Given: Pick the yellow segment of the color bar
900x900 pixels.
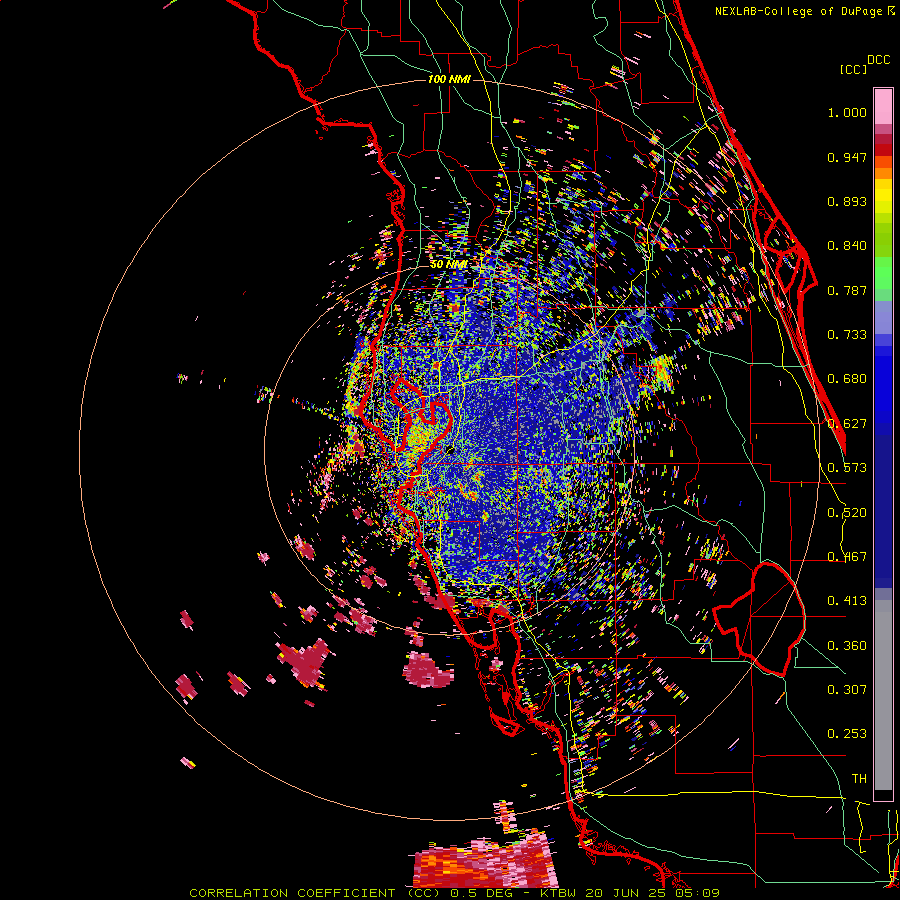Looking at the screenshot, I should point(883,196).
